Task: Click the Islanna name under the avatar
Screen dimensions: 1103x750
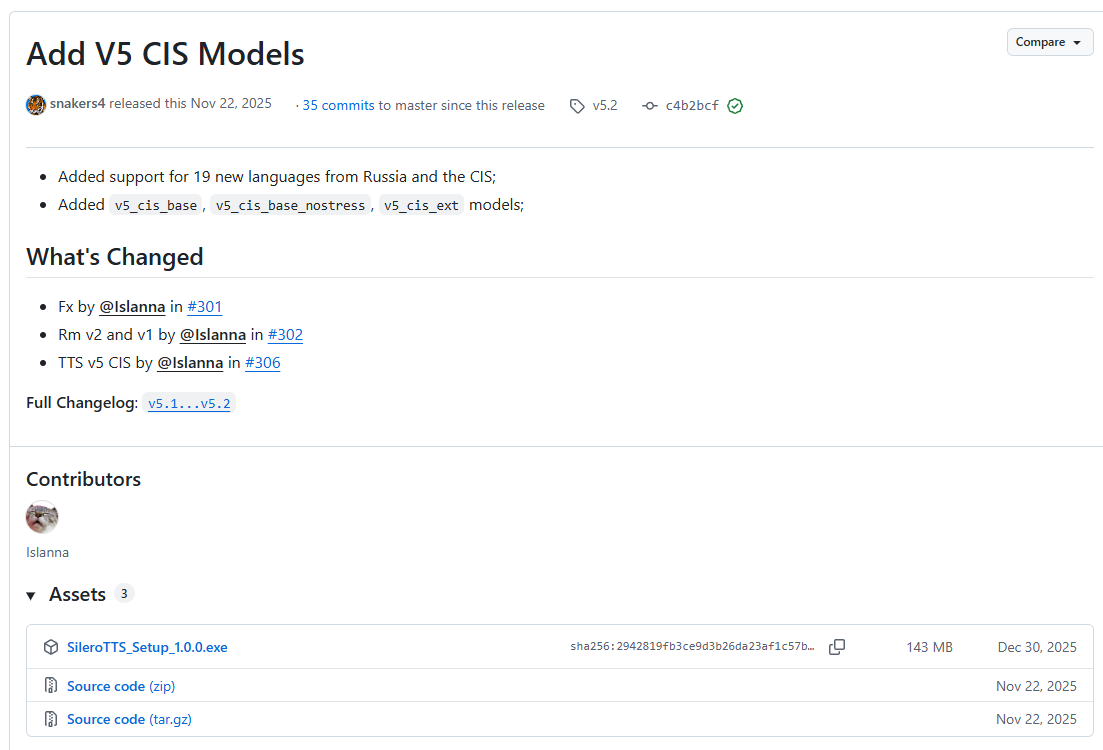Action: click(x=47, y=552)
